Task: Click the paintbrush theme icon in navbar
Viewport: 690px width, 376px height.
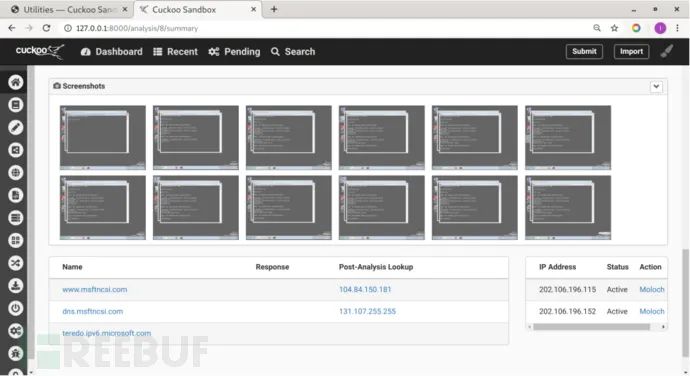Action: click(x=667, y=51)
